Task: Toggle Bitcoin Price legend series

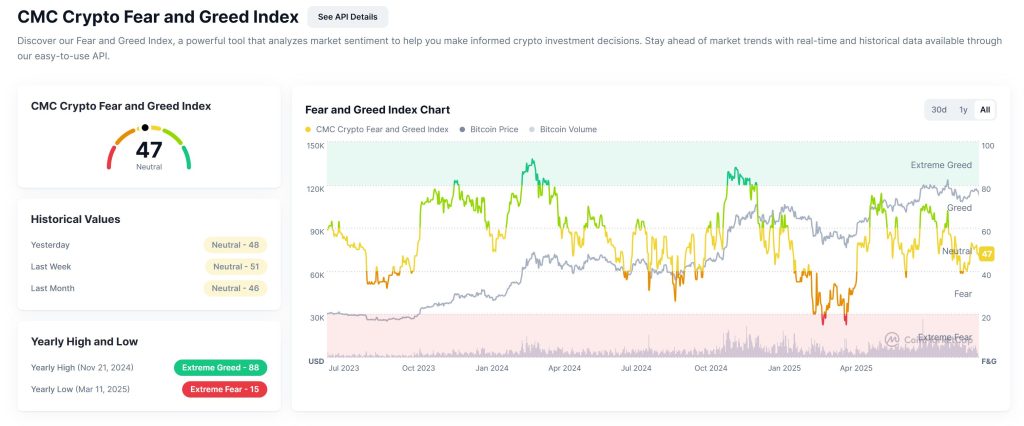Action: pyautogui.click(x=493, y=129)
